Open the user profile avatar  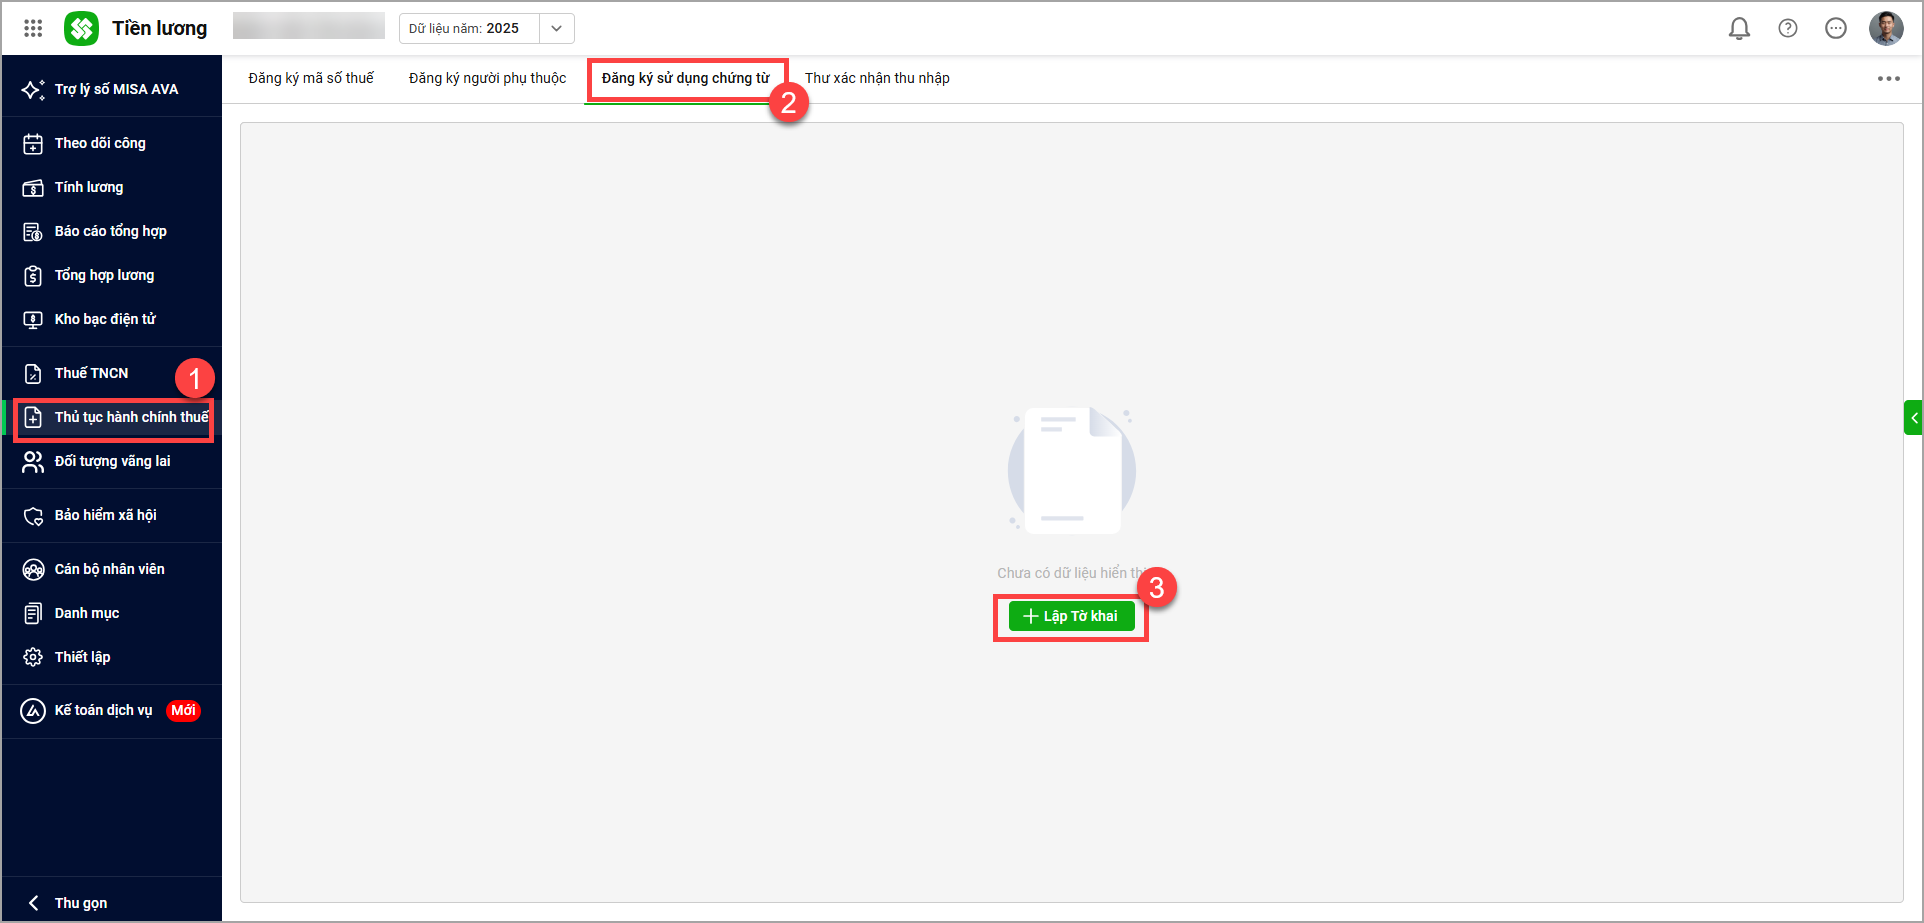(x=1885, y=28)
